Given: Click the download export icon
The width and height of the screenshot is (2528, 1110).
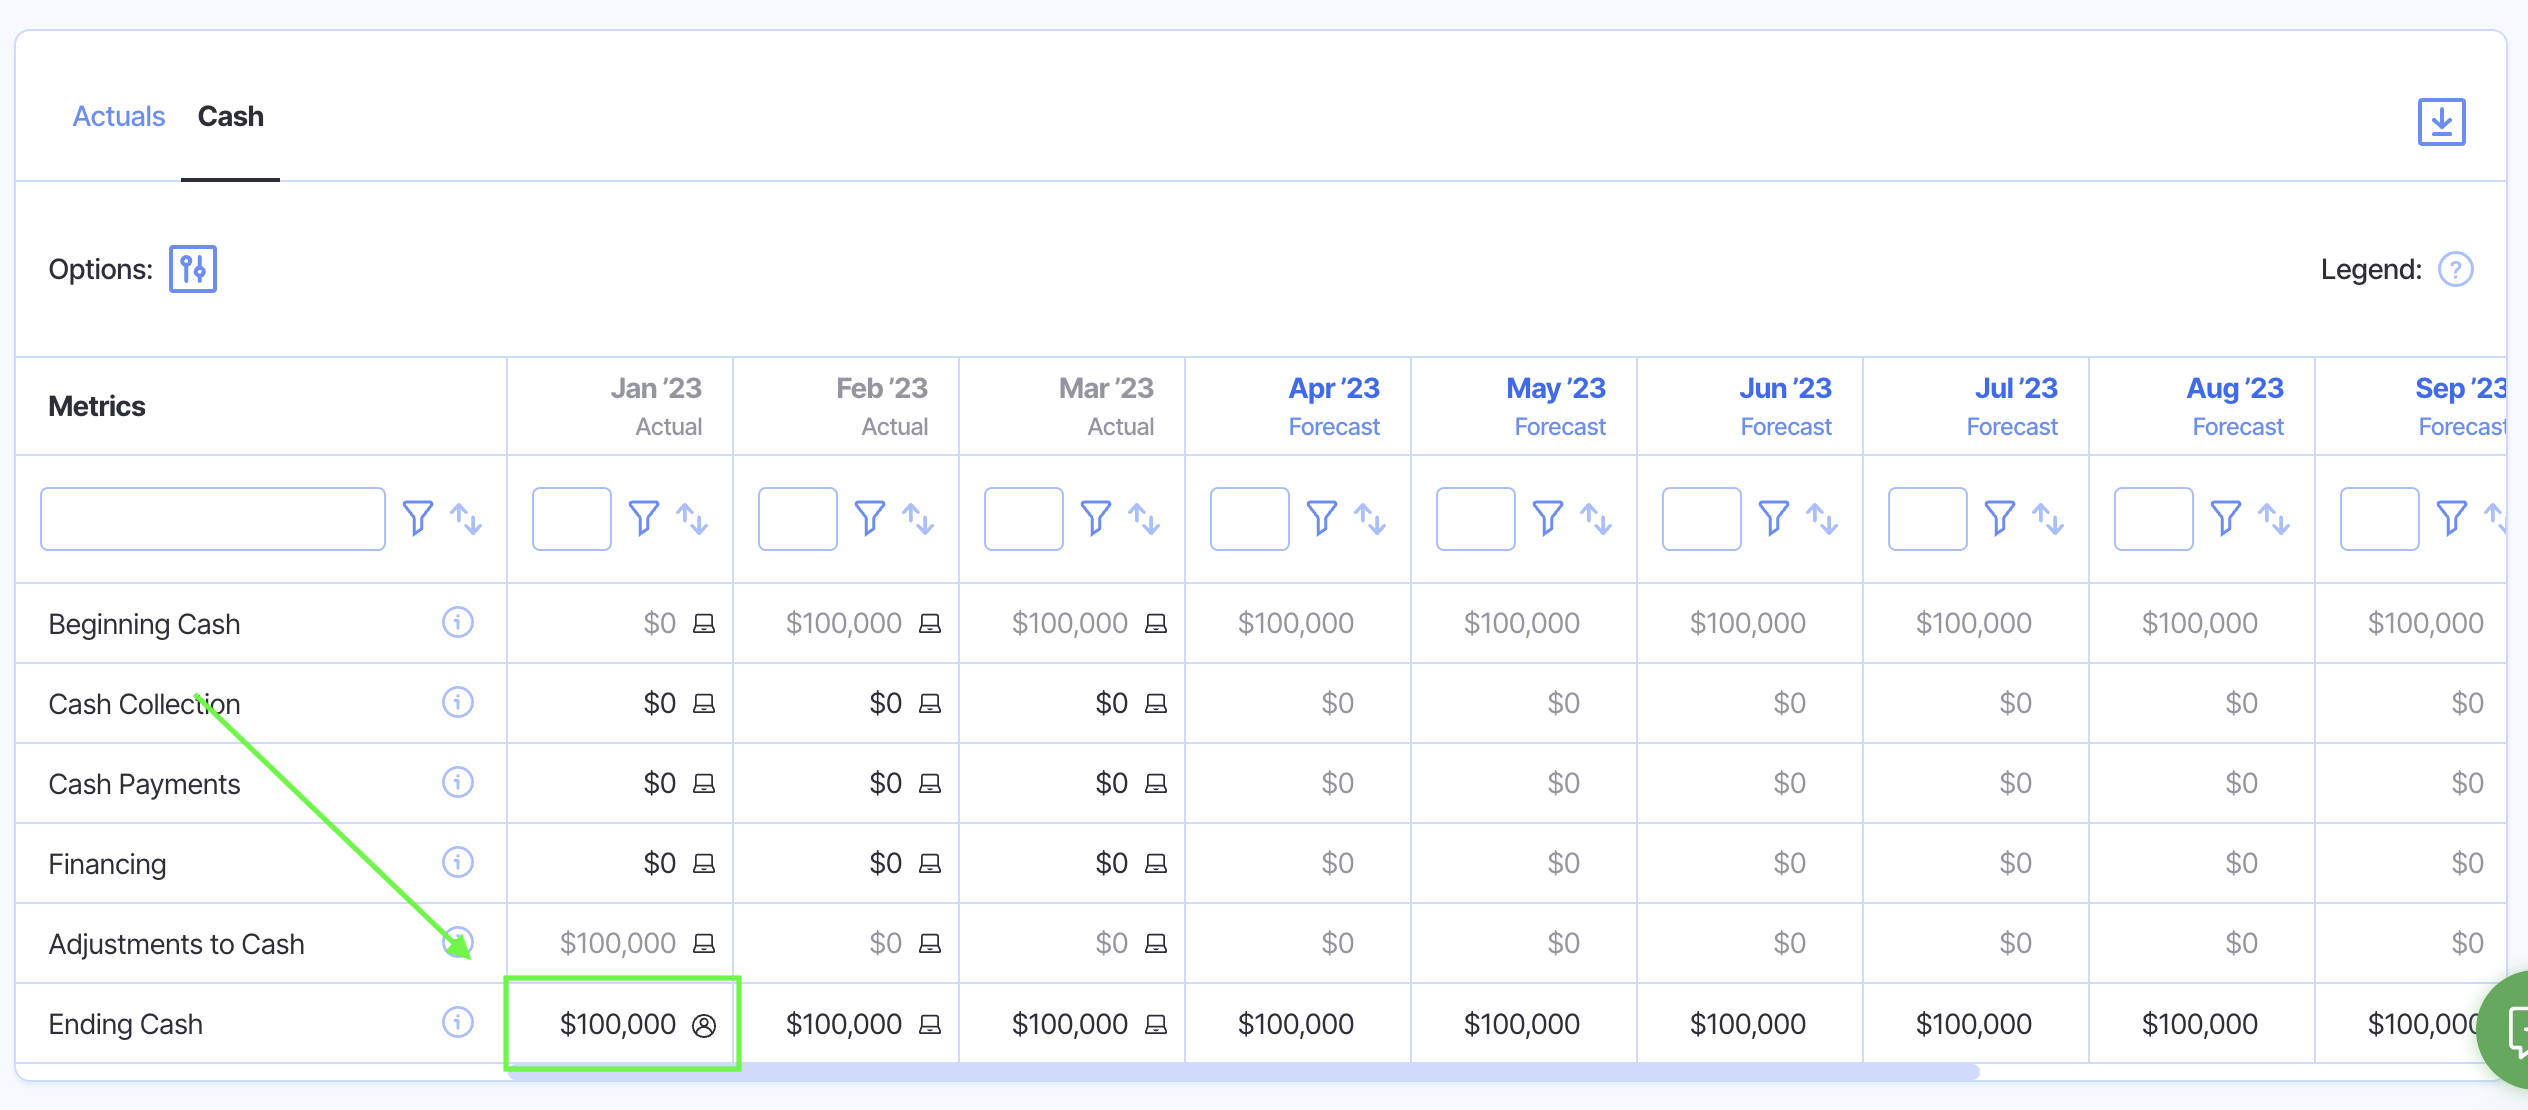Looking at the screenshot, I should click(2441, 122).
